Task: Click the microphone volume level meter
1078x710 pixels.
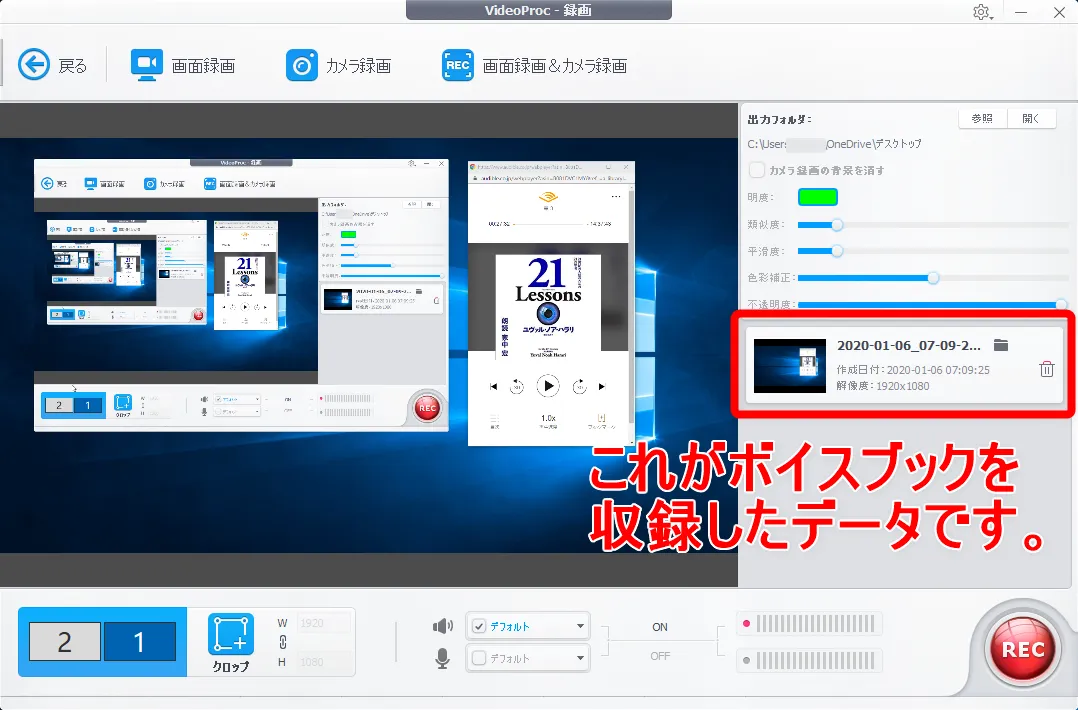Action: (808, 661)
